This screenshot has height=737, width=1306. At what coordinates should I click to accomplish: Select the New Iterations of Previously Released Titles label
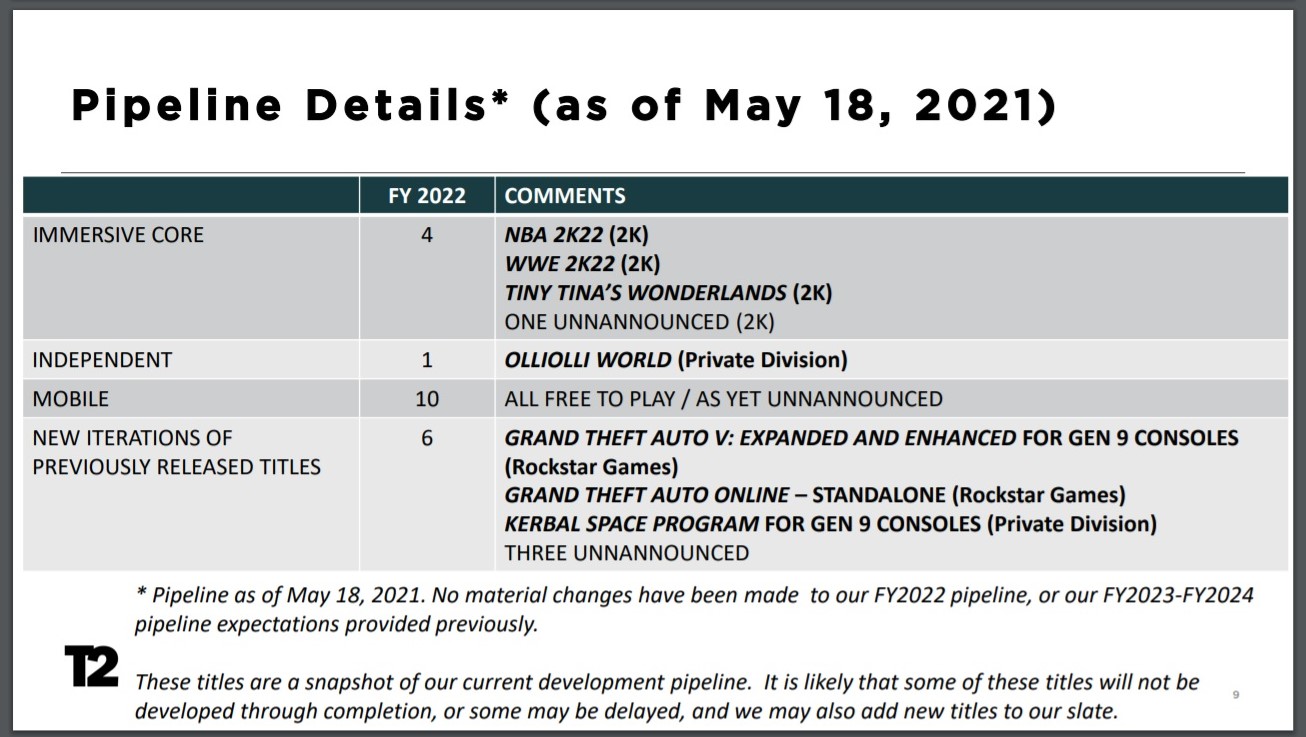[176, 452]
